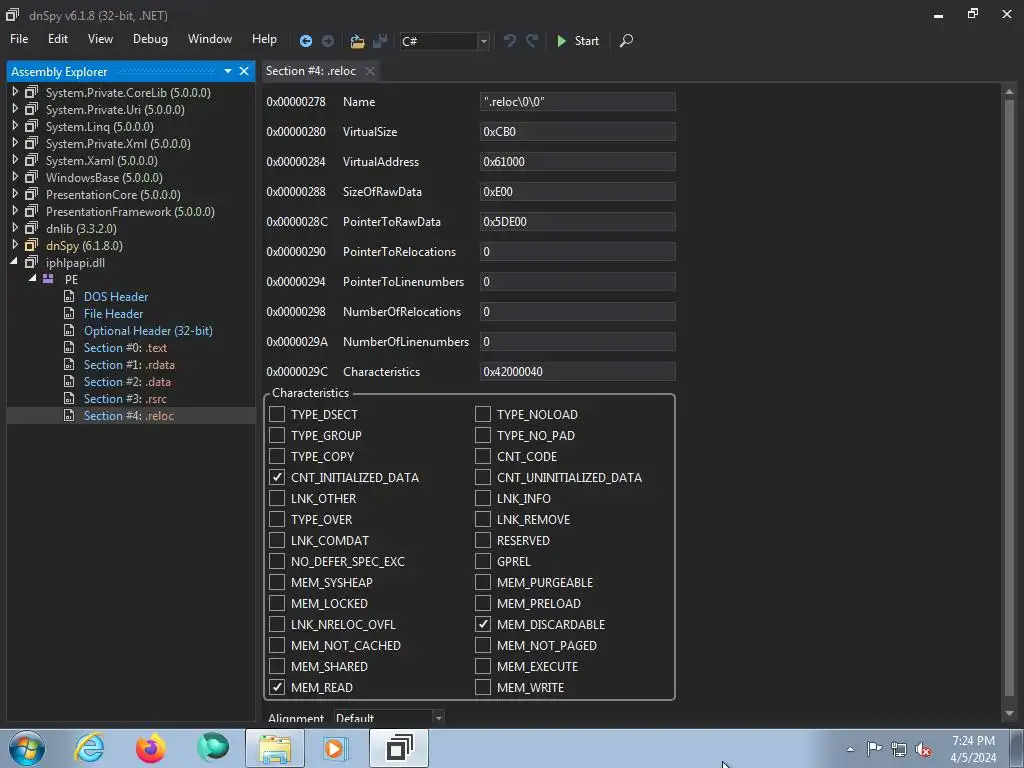Open Windows Start orb

point(27,748)
